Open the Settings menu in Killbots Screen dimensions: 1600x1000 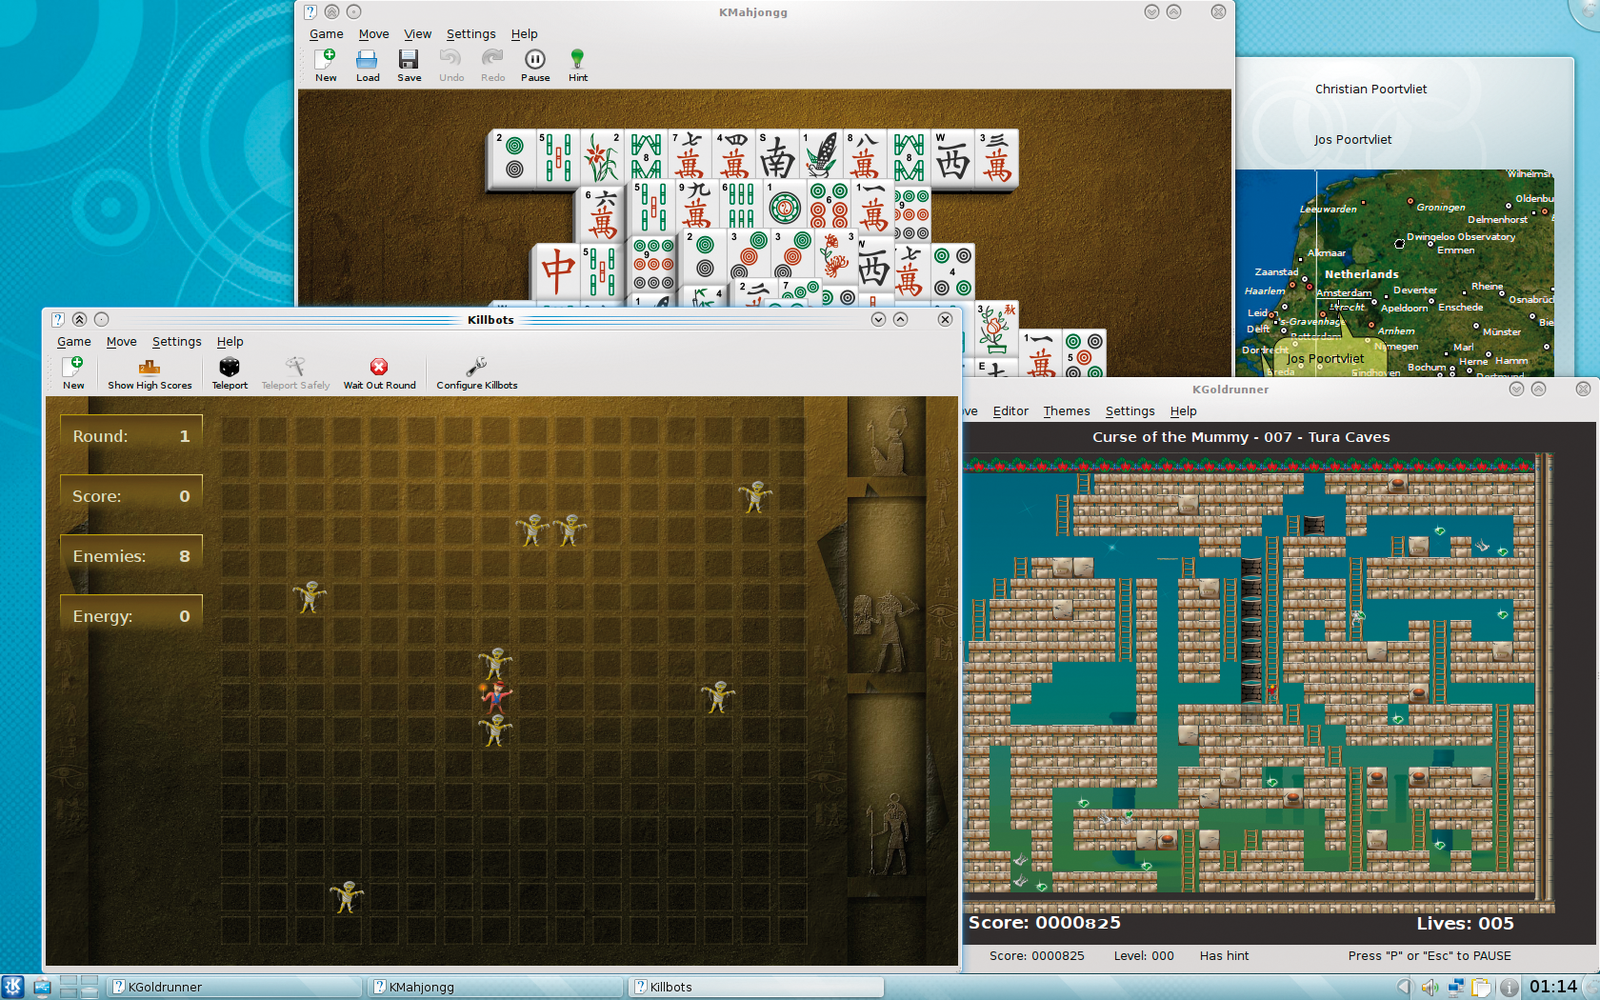[x=177, y=342]
